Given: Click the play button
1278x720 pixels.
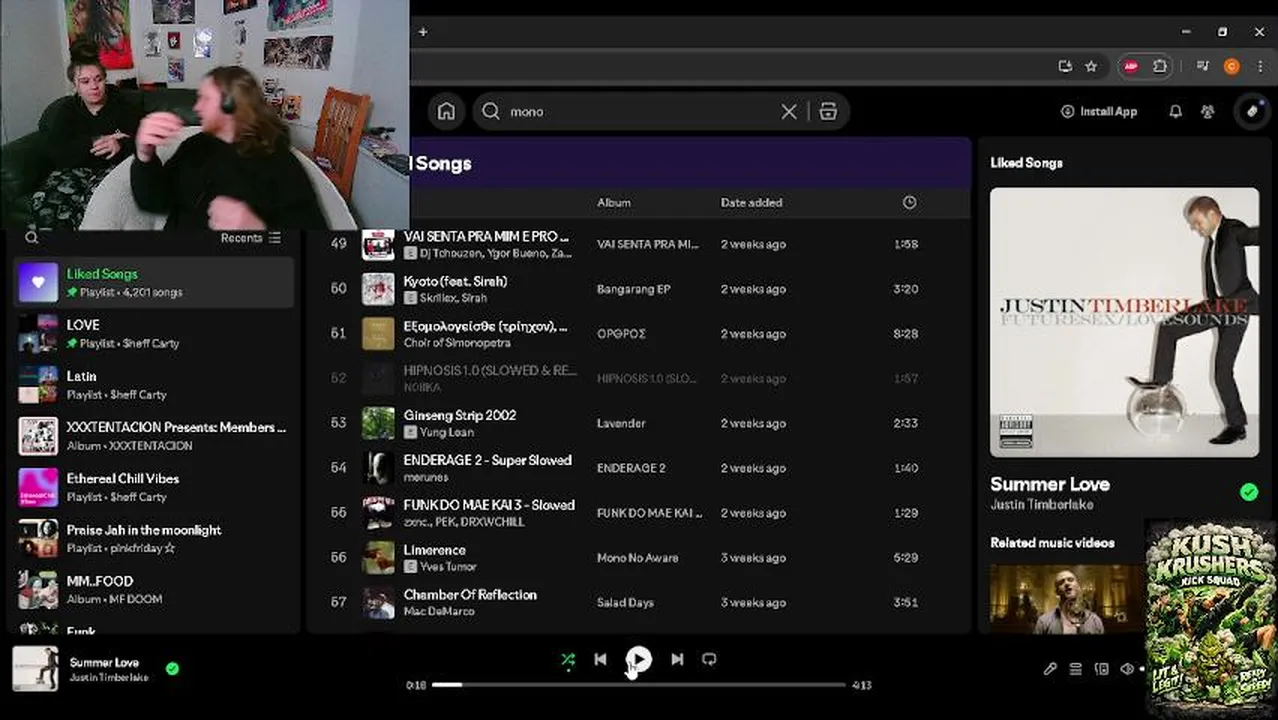Looking at the screenshot, I should (x=639, y=660).
